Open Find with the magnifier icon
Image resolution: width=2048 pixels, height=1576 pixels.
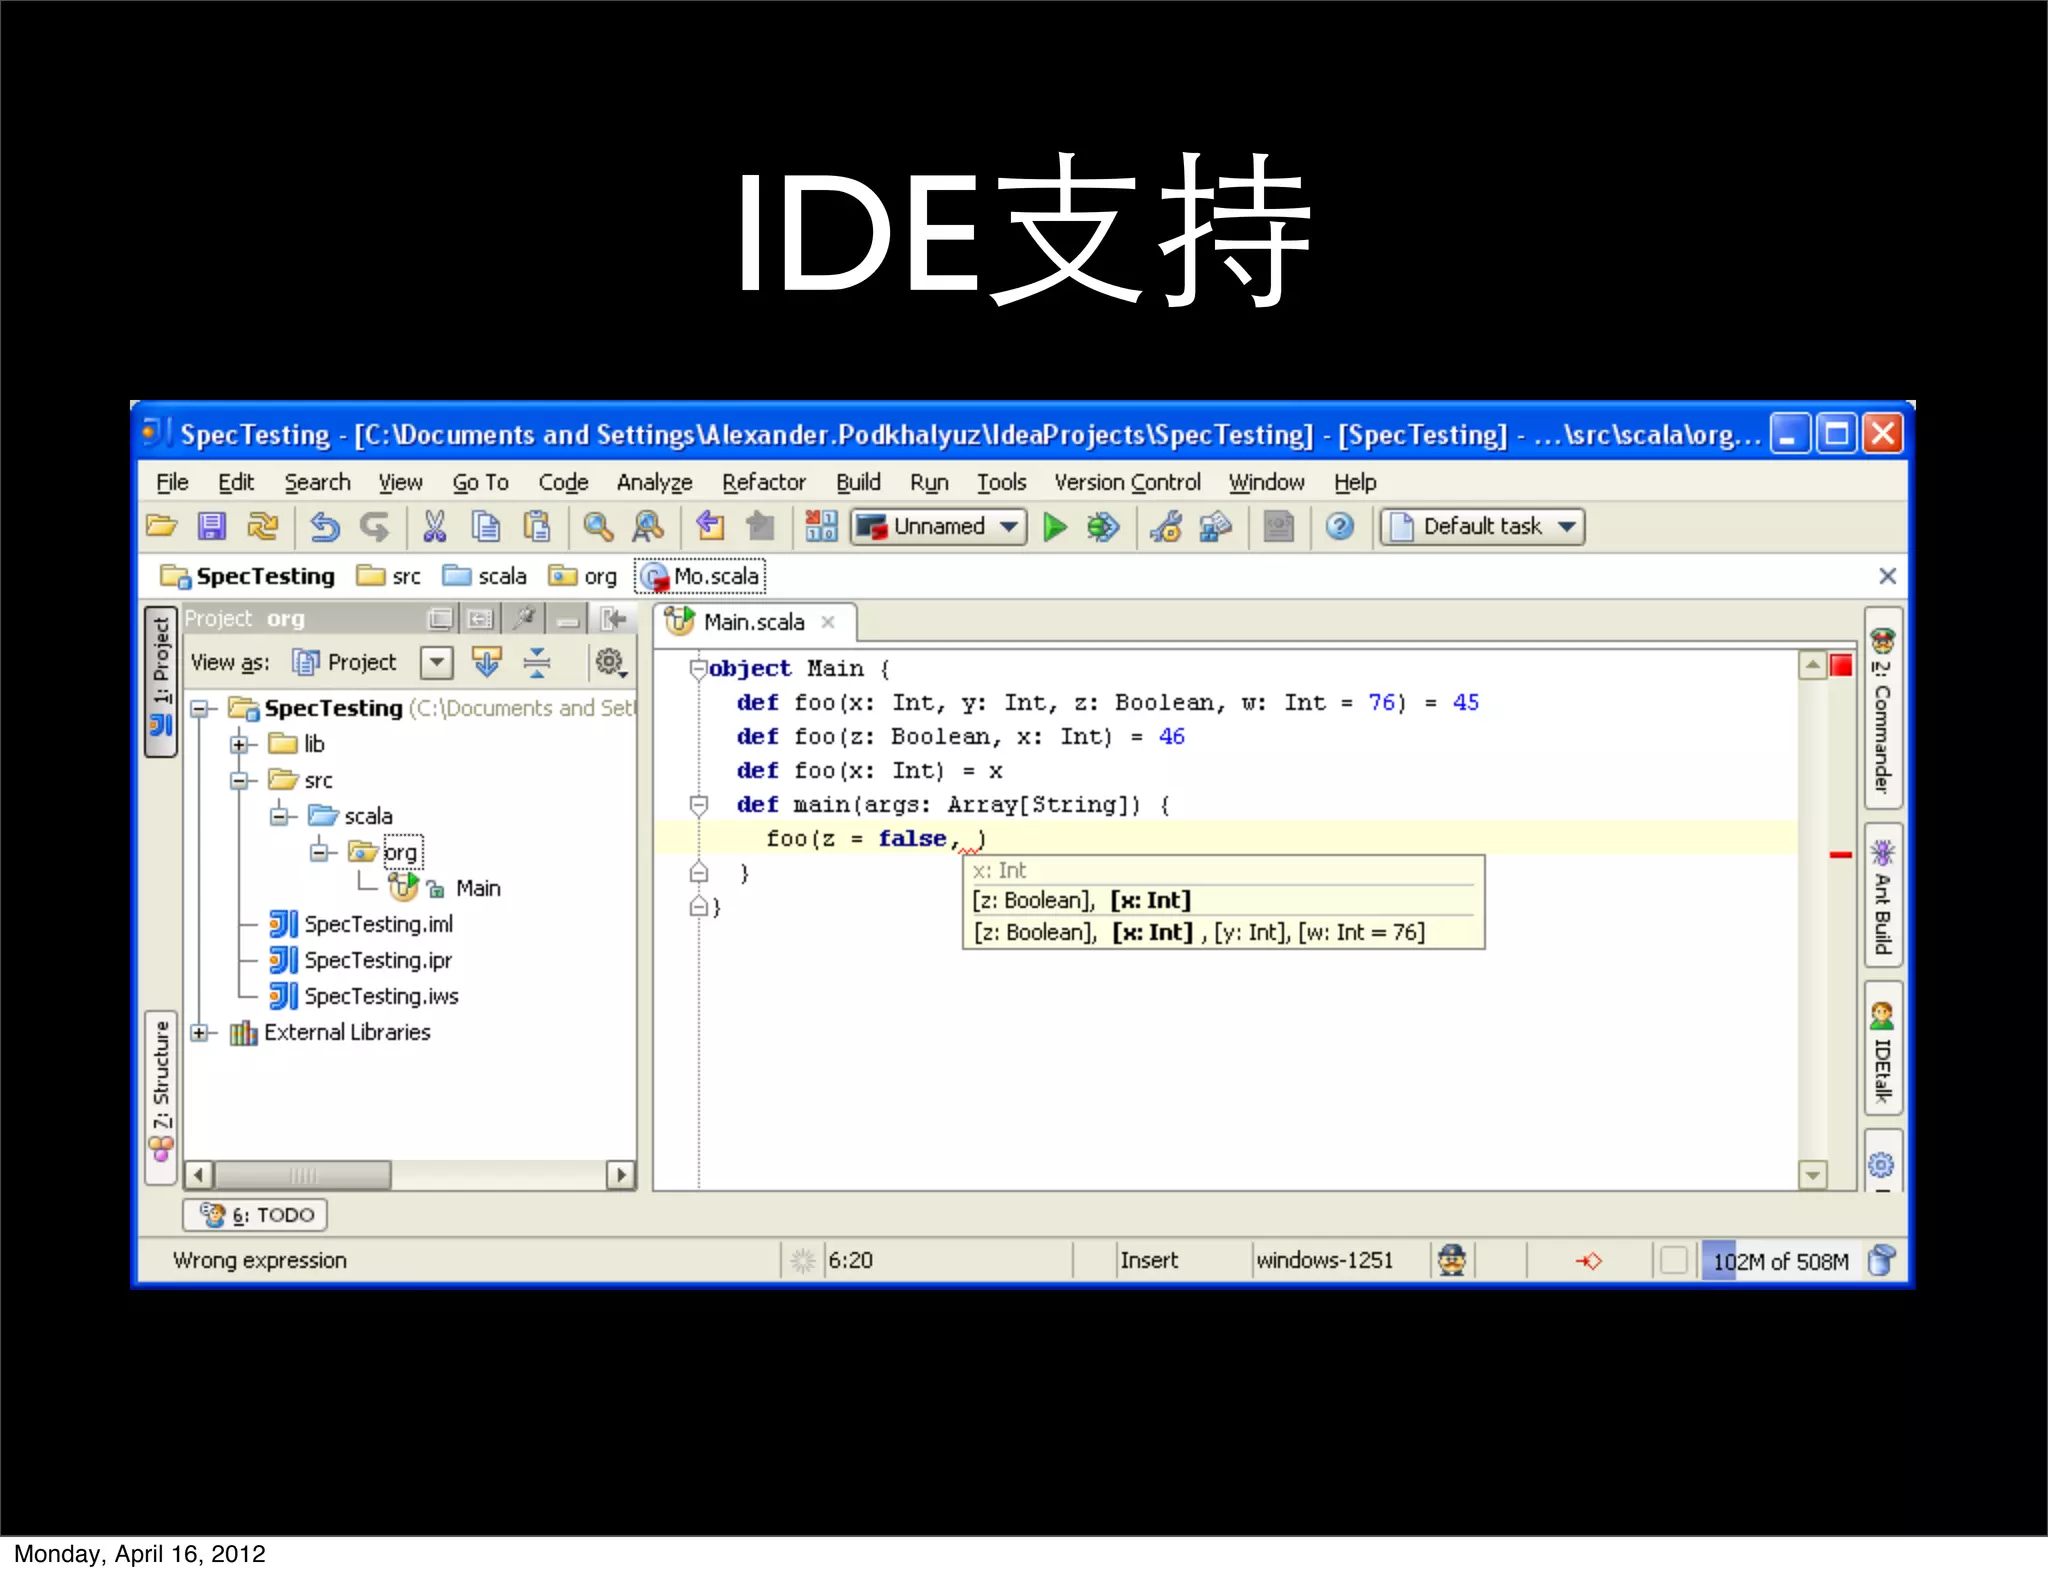click(598, 526)
